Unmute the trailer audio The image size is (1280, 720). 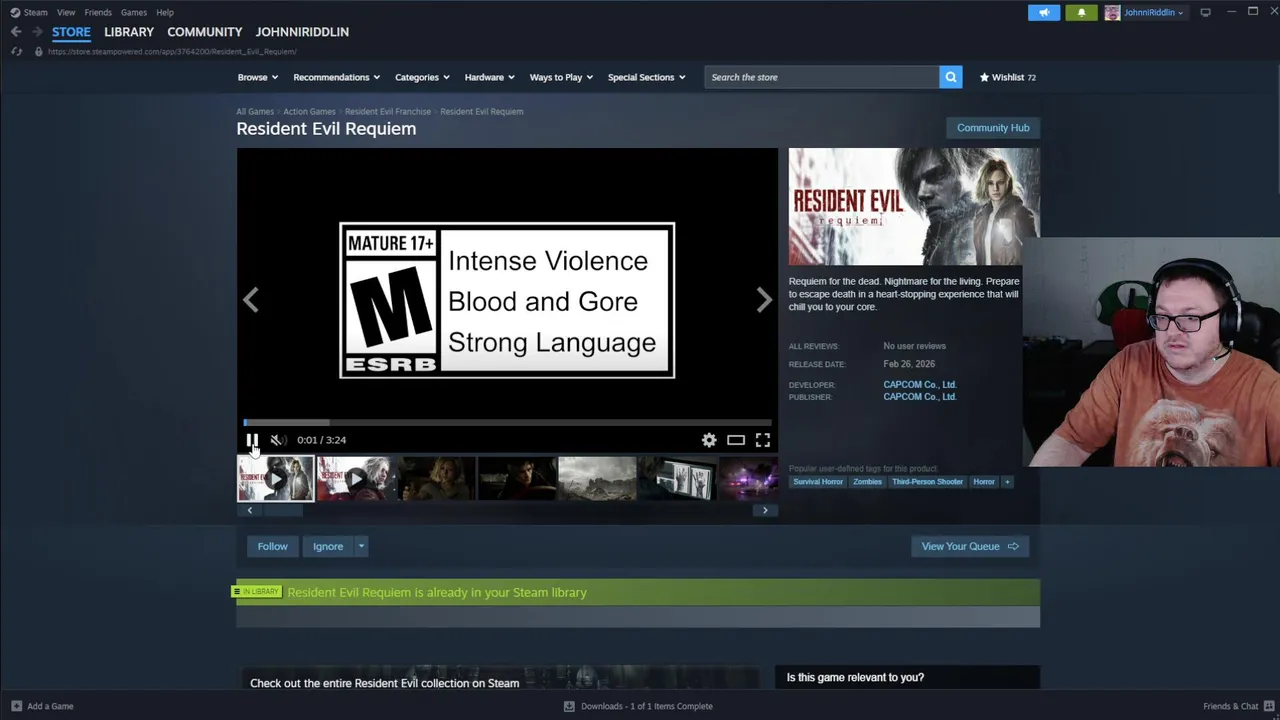[x=278, y=440]
